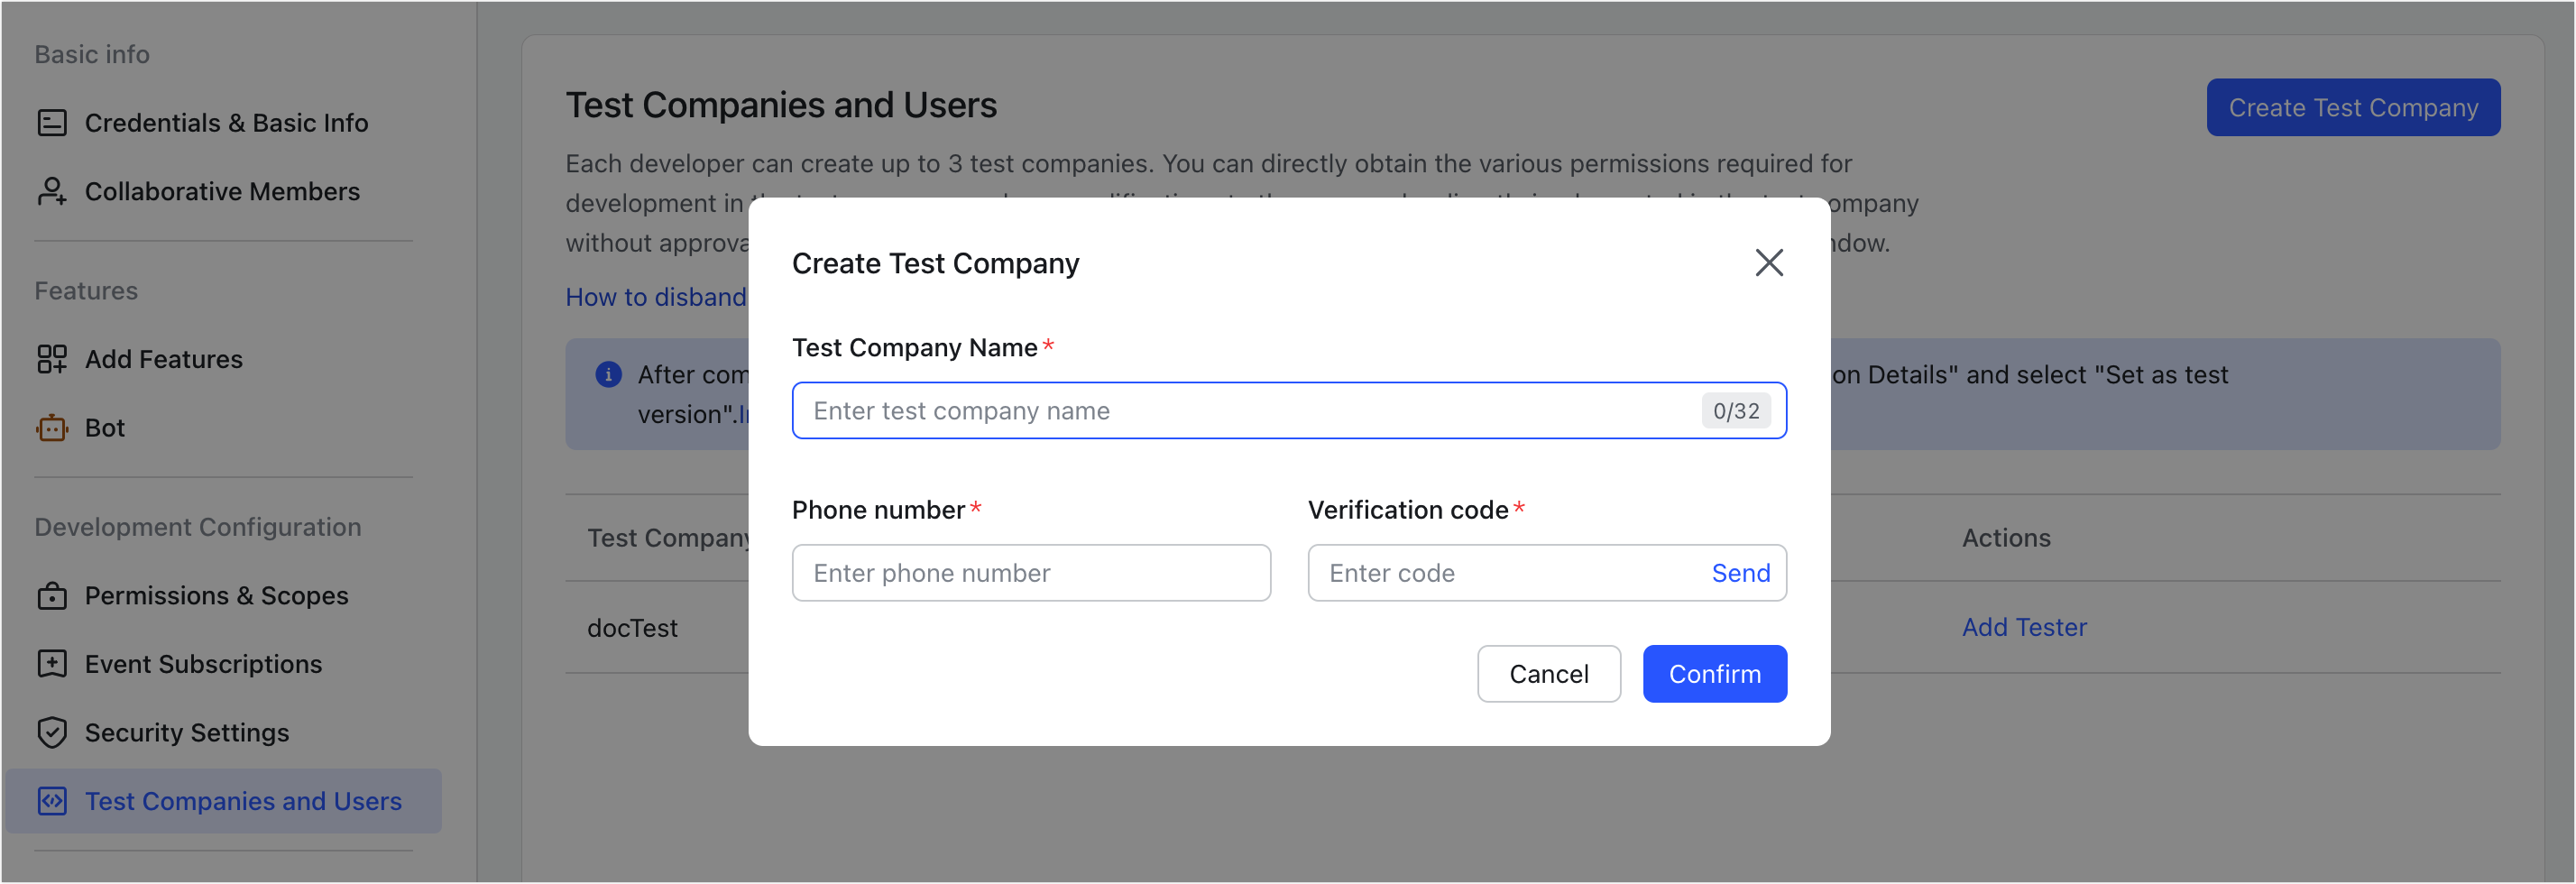Open Security Settings menu item
Image resolution: width=2576 pixels, height=884 pixels.
pyautogui.click(x=187, y=733)
